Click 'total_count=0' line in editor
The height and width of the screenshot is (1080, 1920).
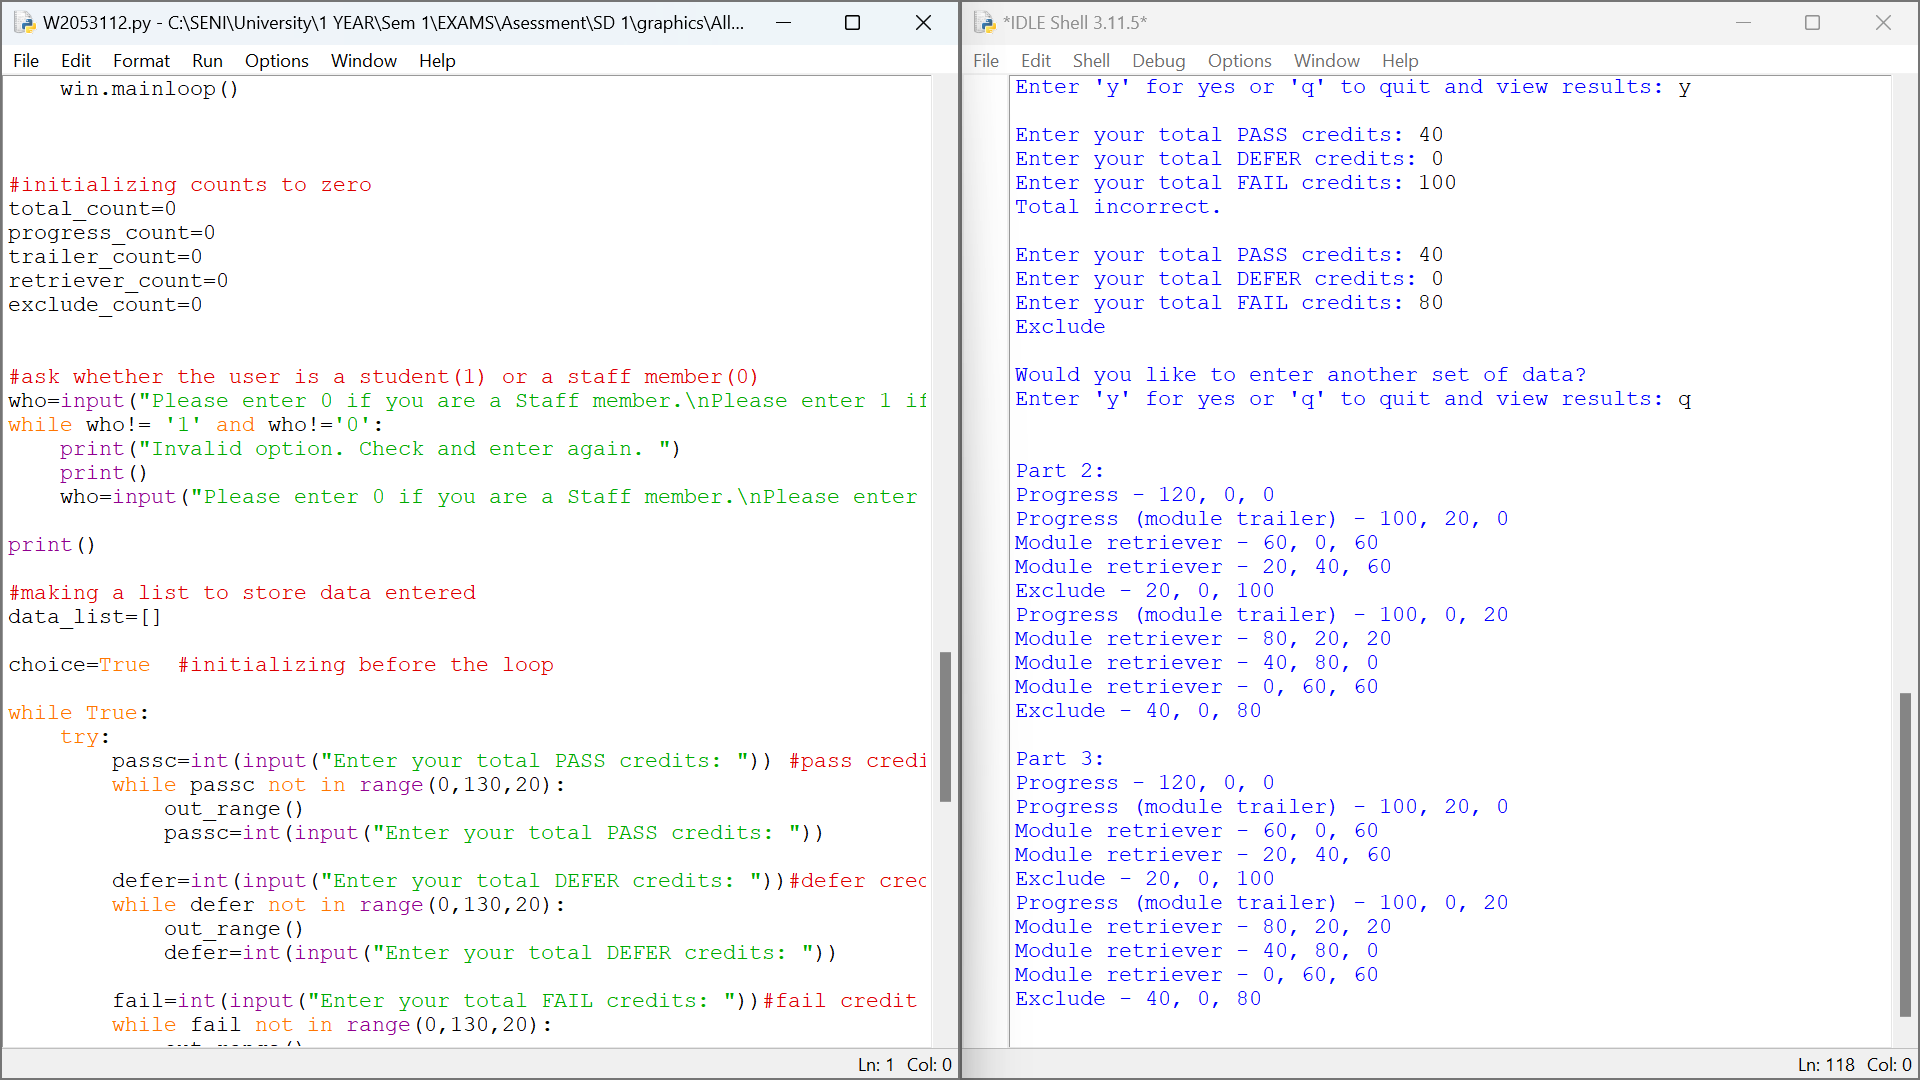pyautogui.click(x=92, y=209)
